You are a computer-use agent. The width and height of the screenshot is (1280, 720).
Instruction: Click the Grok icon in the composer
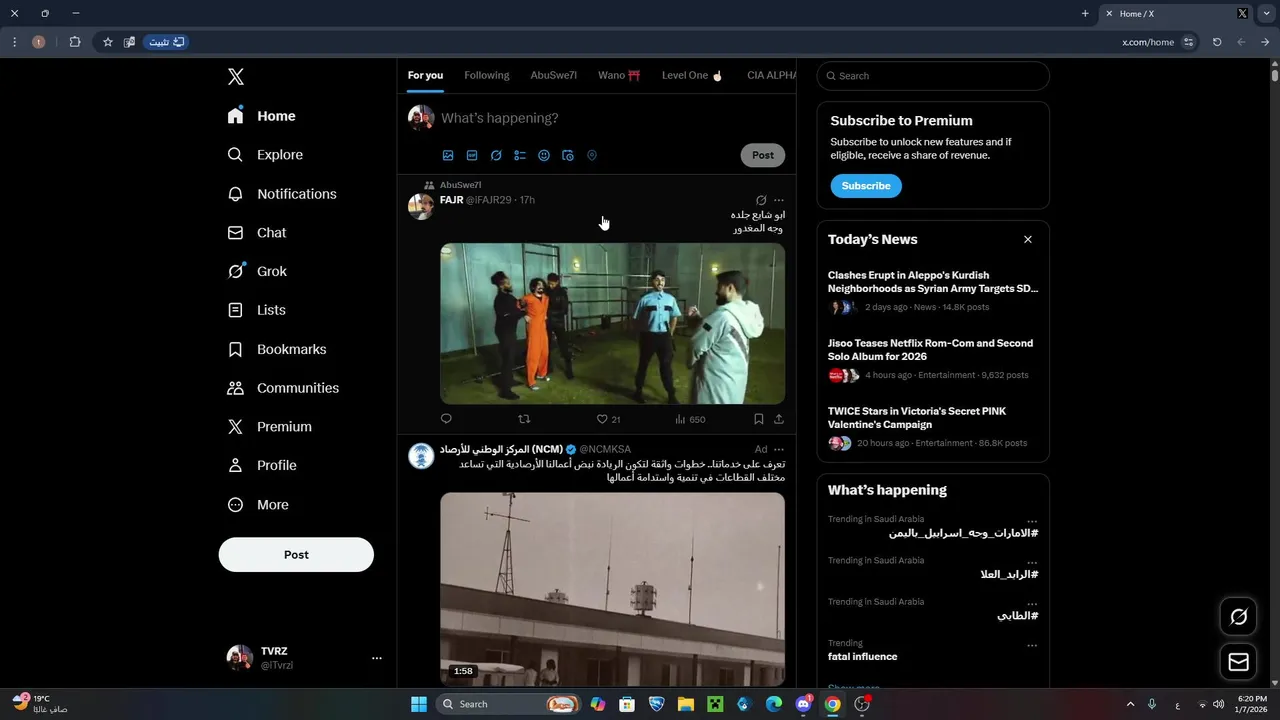click(496, 155)
